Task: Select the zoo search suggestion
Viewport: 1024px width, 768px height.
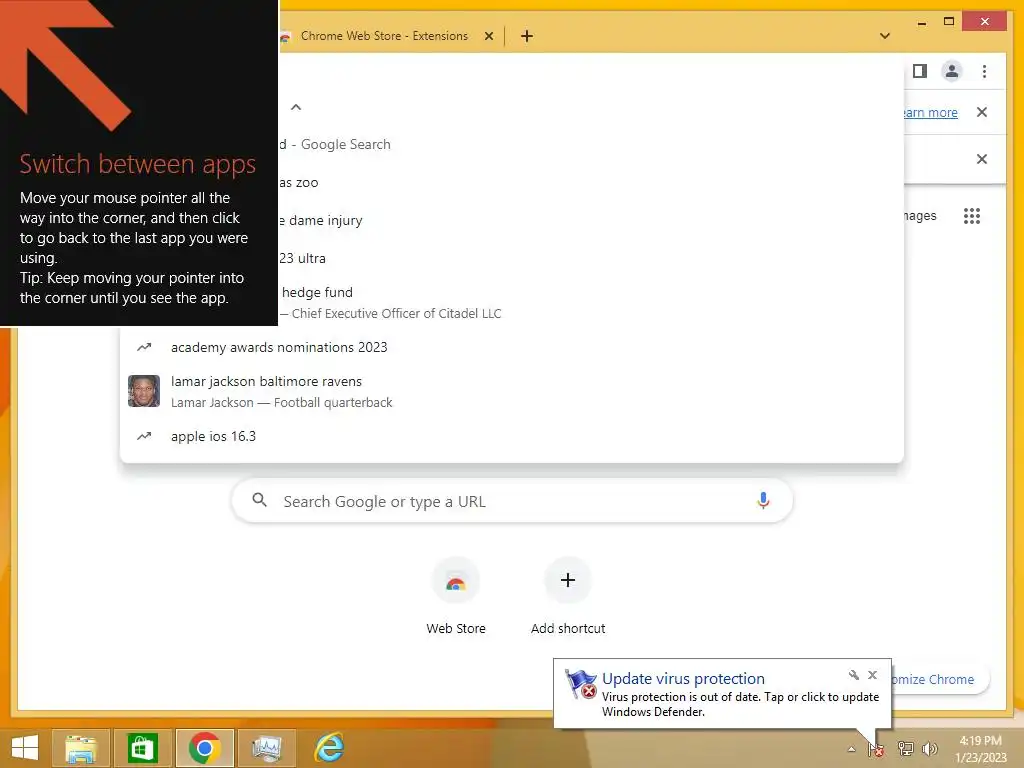Action: tap(590, 183)
